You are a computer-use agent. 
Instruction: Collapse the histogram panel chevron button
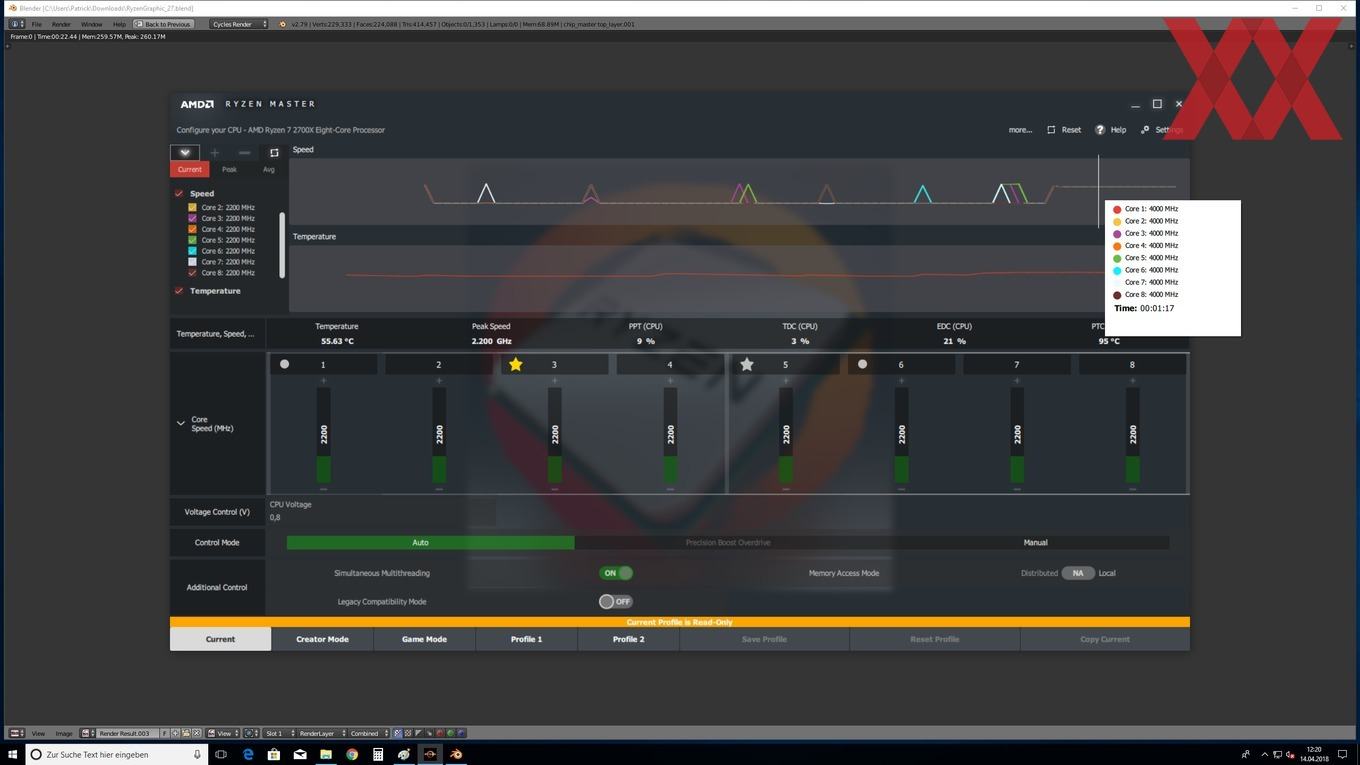point(185,153)
